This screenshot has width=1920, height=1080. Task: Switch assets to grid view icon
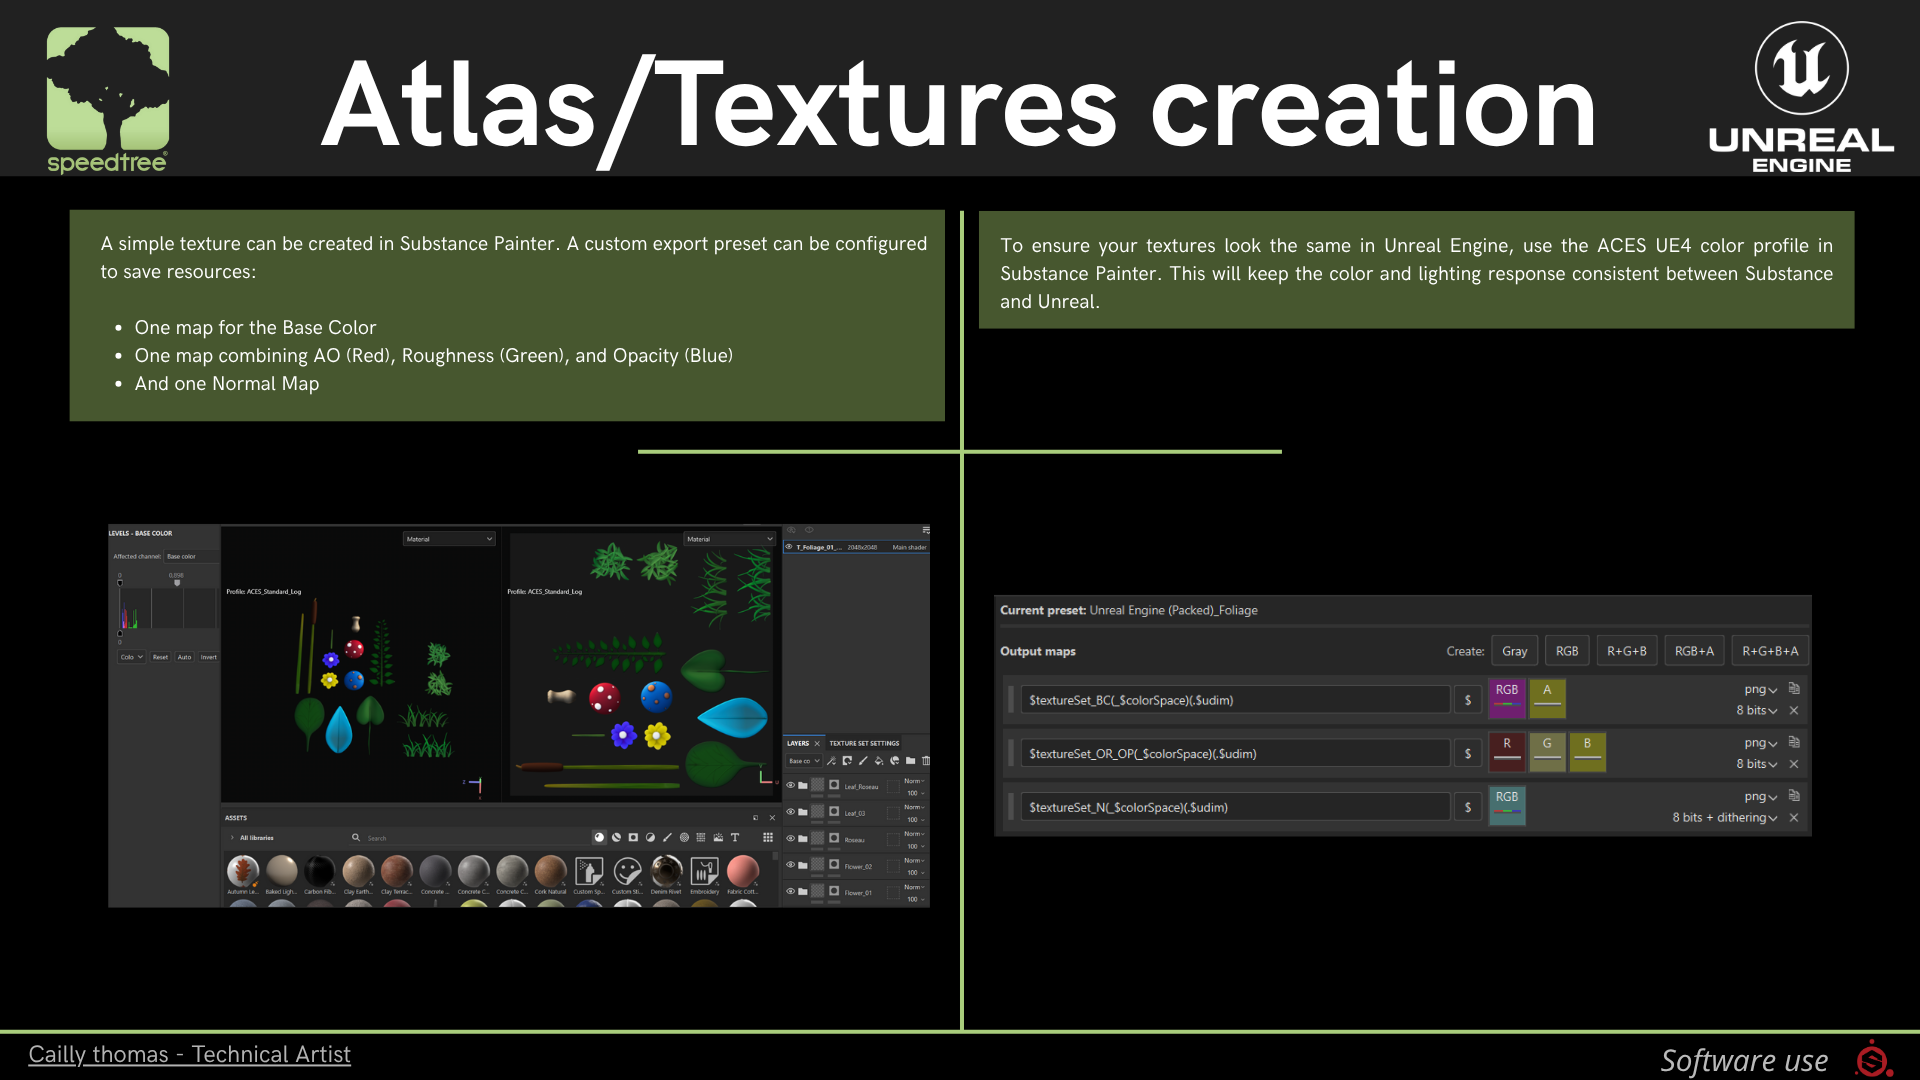coord(768,837)
